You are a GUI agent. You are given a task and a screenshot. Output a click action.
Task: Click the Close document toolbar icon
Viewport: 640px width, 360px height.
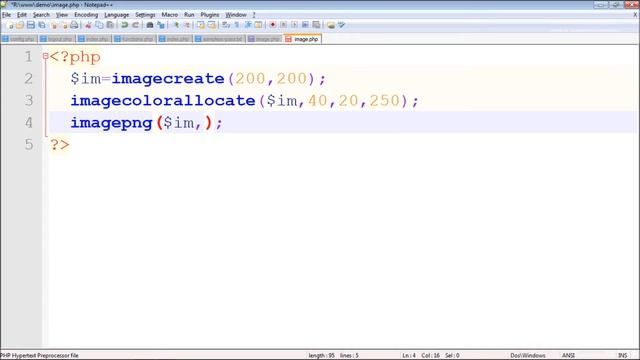[x=53, y=25]
